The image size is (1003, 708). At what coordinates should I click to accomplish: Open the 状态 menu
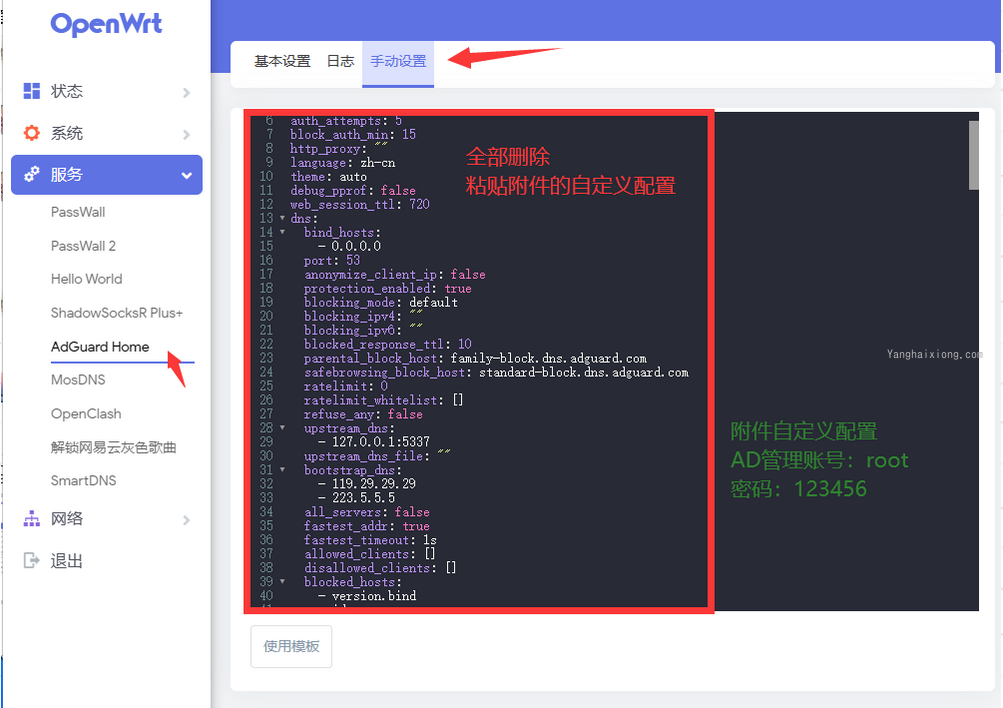pyautogui.click(x=107, y=91)
